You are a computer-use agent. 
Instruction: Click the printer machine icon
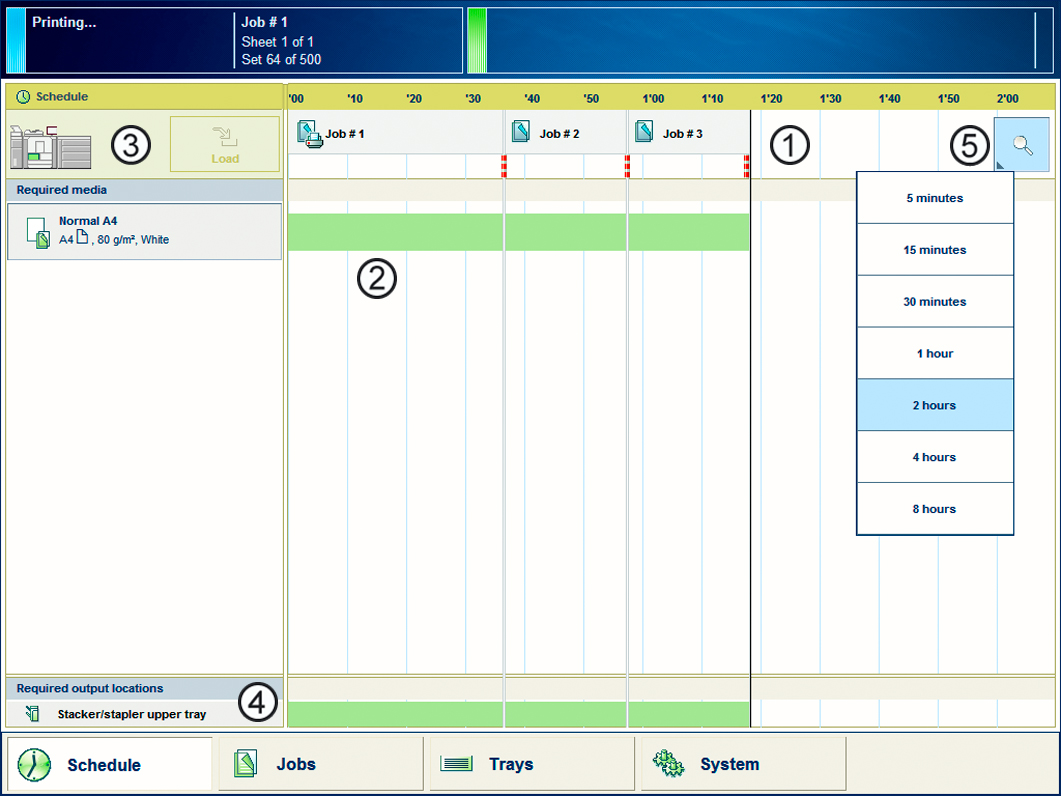coord(50,147)
